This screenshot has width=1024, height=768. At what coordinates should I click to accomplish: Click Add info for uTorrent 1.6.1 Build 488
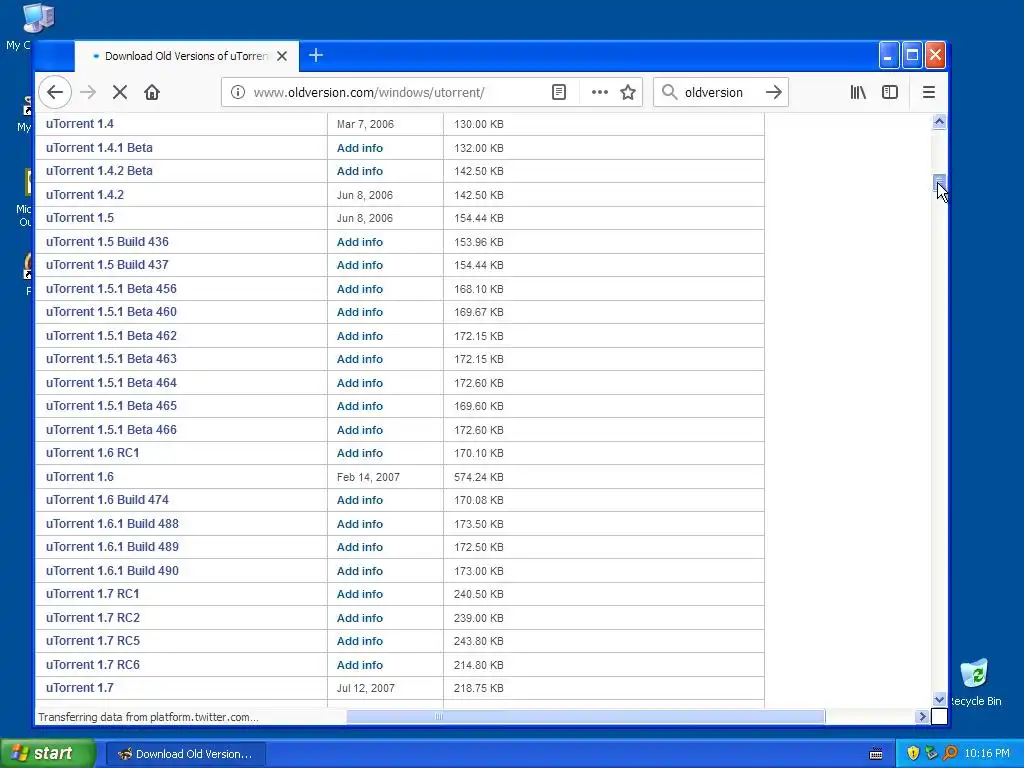pos(360,524)
